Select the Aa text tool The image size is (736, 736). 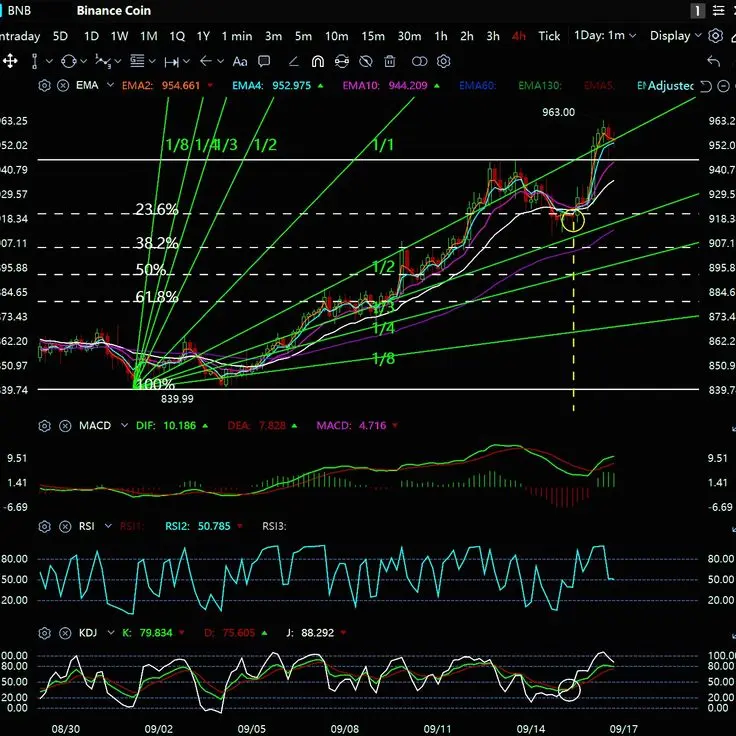click(x=240, y=61)
